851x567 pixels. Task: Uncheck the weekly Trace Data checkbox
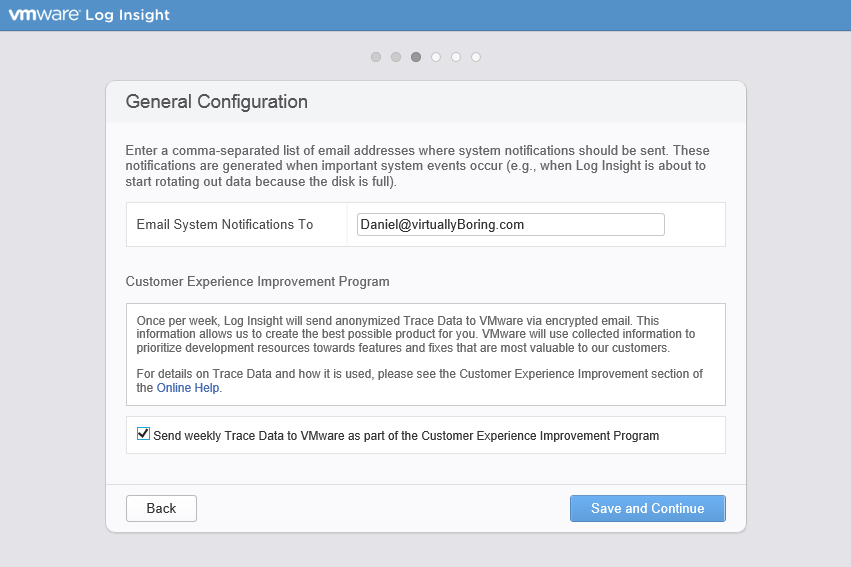point(143,434)
